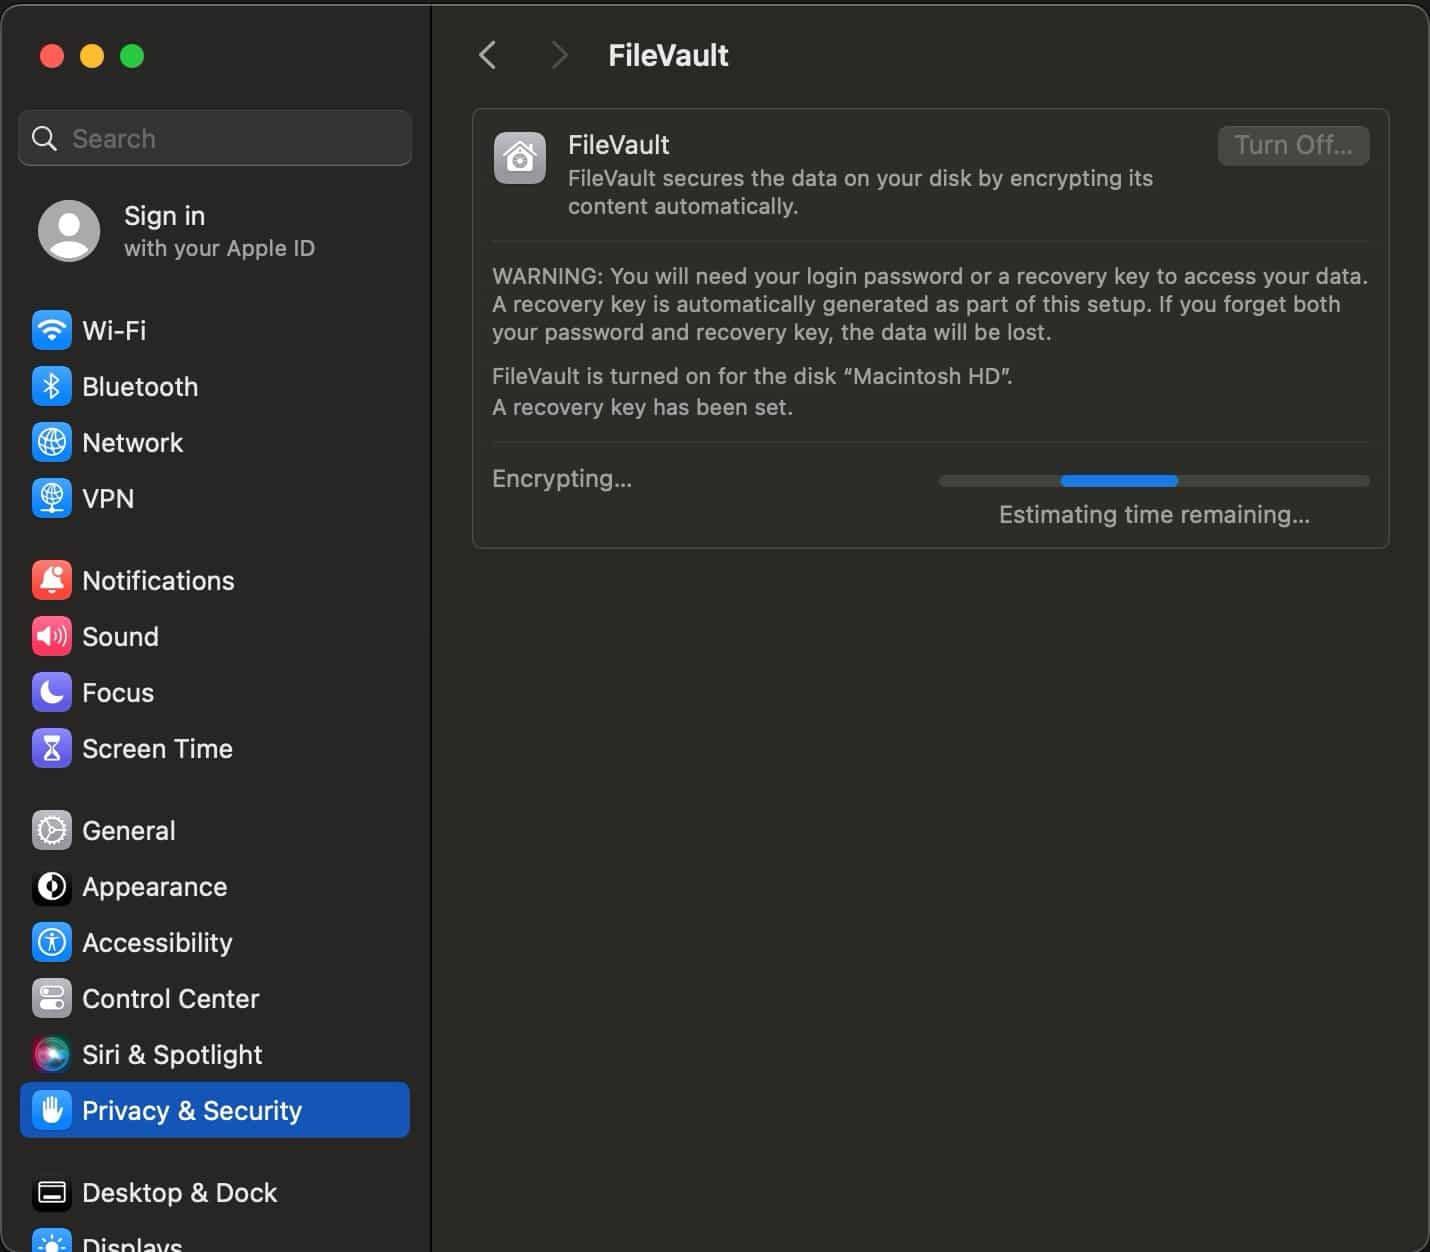Screen dimensions: 1430x1252
Task: Click the encryption progress bar
Action: (1154, 481)
